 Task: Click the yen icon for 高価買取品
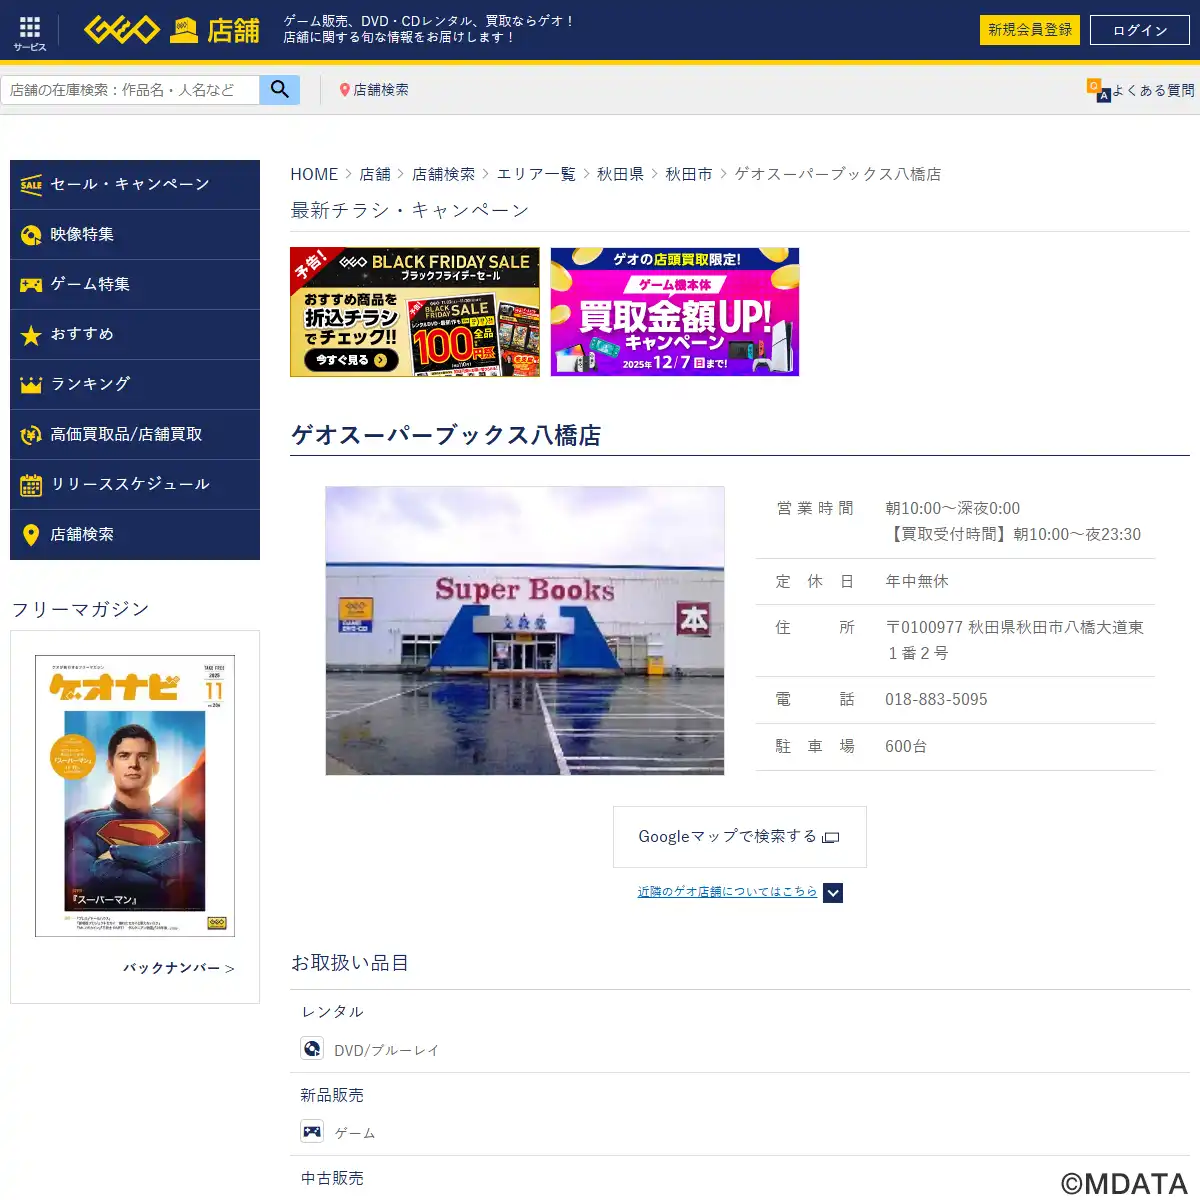click(31, 435)
